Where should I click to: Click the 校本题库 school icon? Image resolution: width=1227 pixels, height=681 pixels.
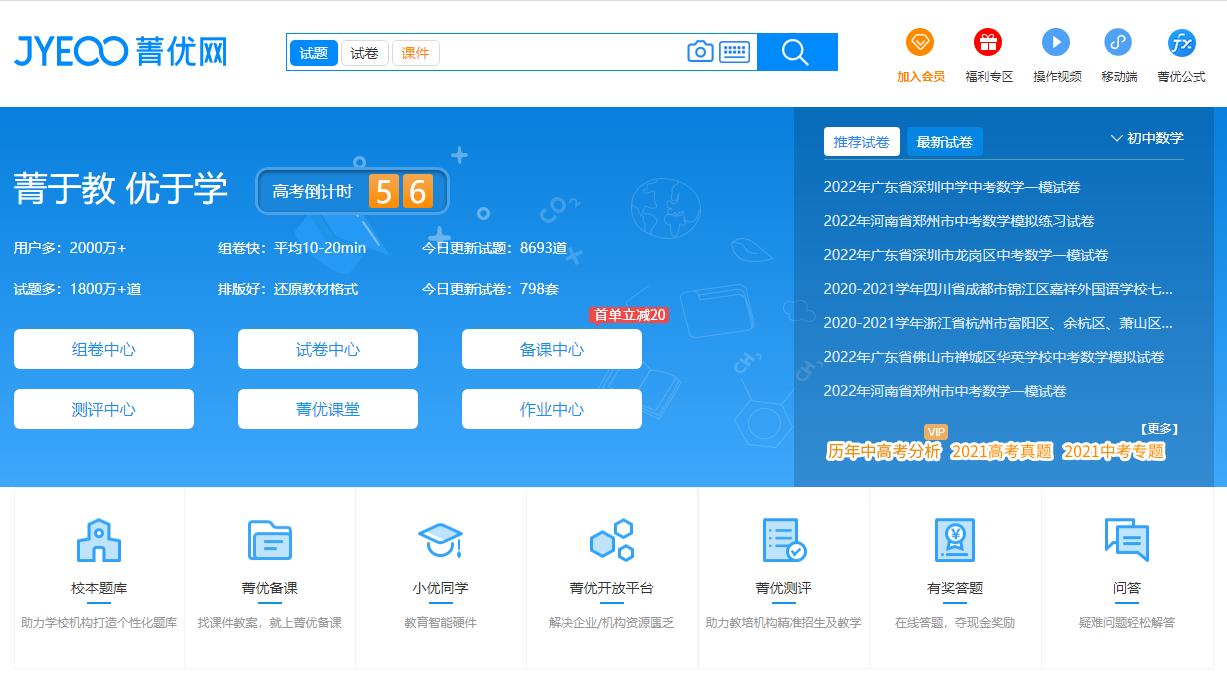click(97, 540)
